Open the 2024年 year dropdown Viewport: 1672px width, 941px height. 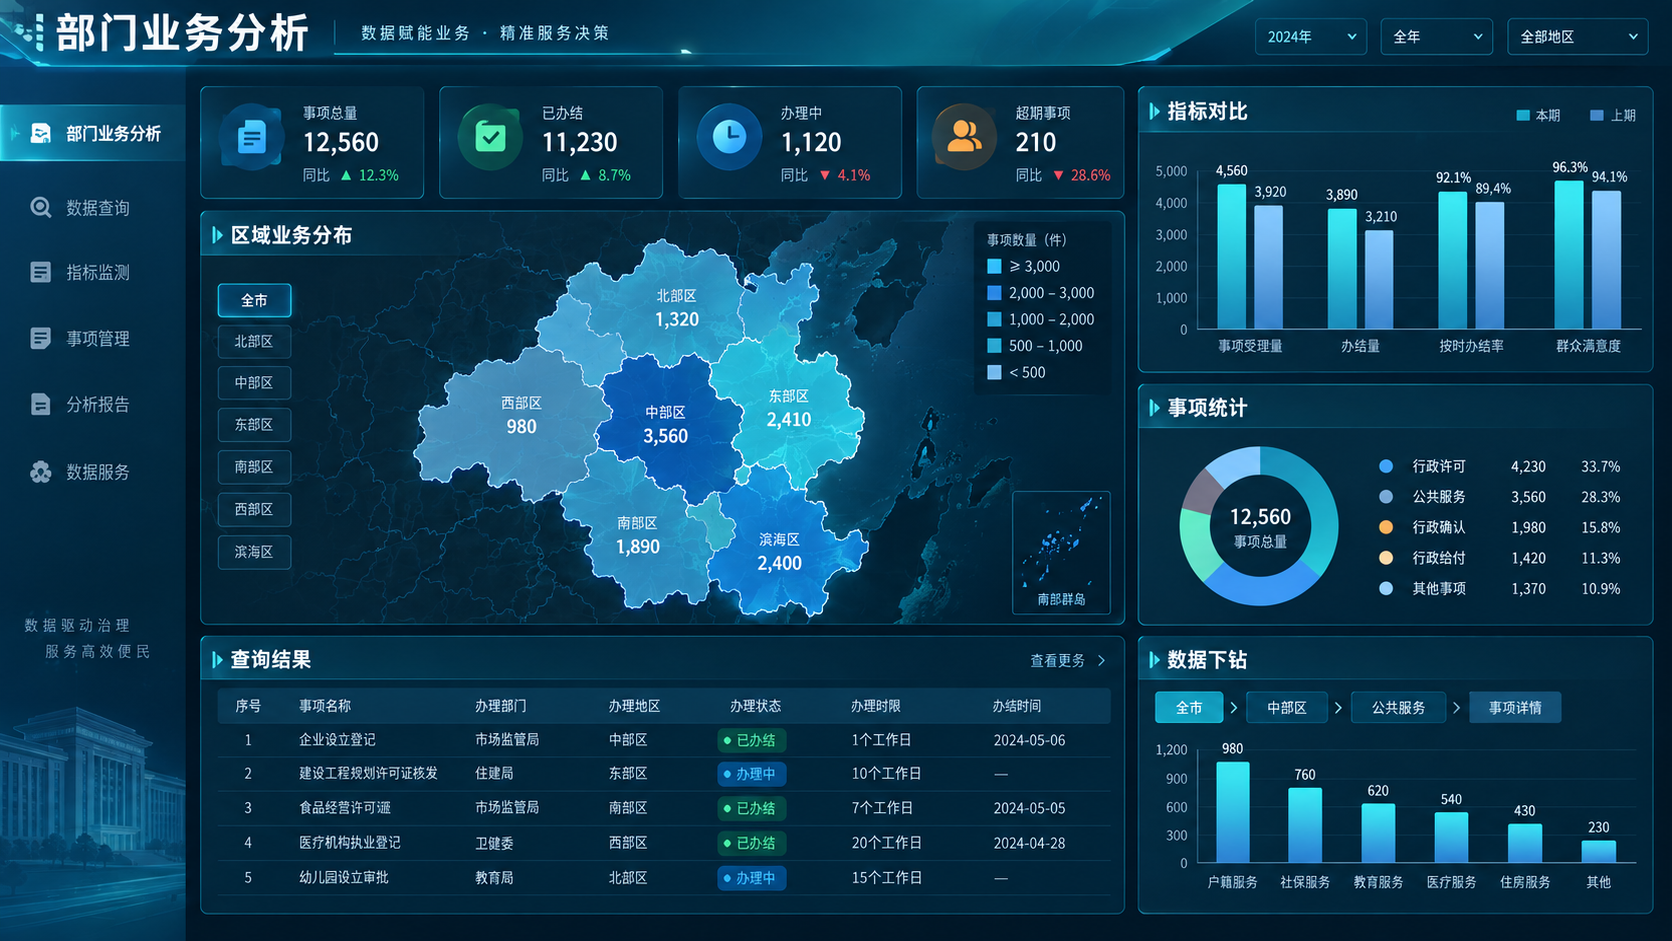click(x=1311, y=37)
